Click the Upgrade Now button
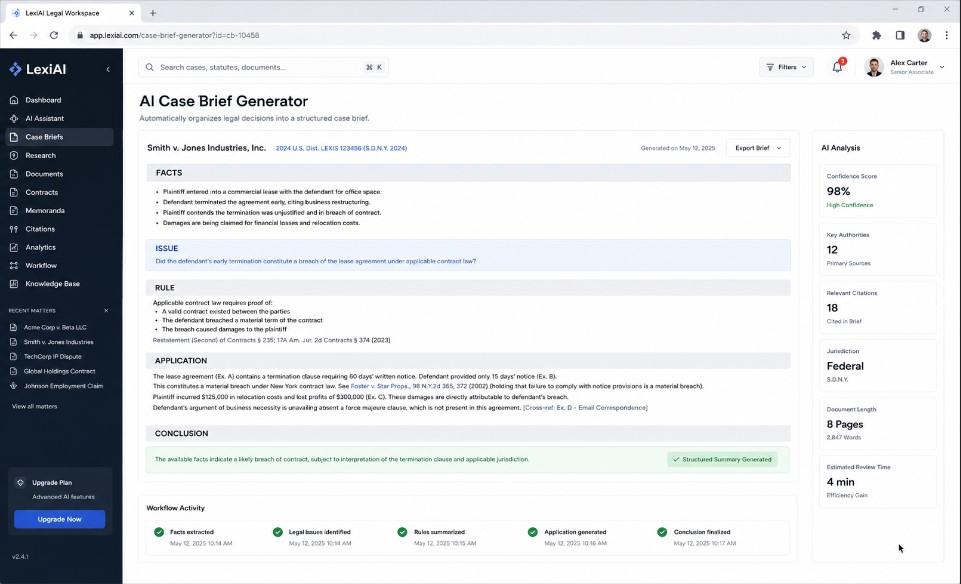 59,519
